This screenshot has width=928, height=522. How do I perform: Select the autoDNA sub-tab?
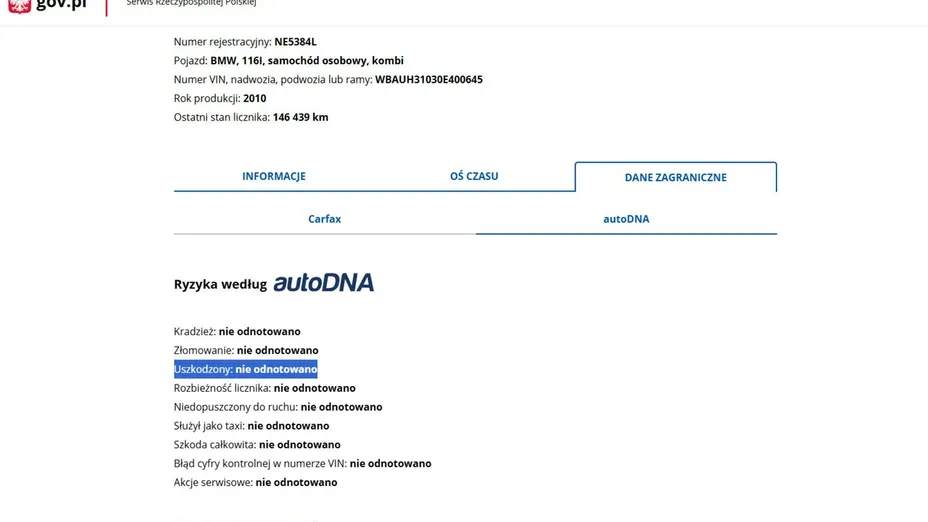tap(626, 219)
